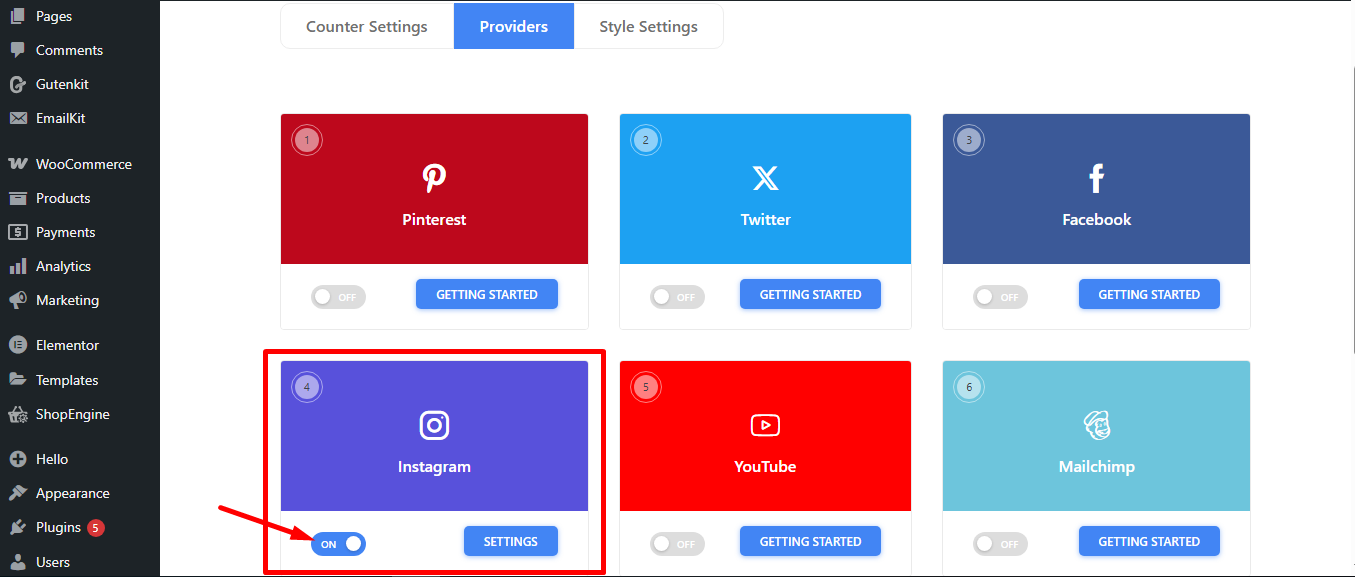Turn on the Facebook provider switch
The height and width of the screenshot is (577, 1355).
pos(1000,297)
